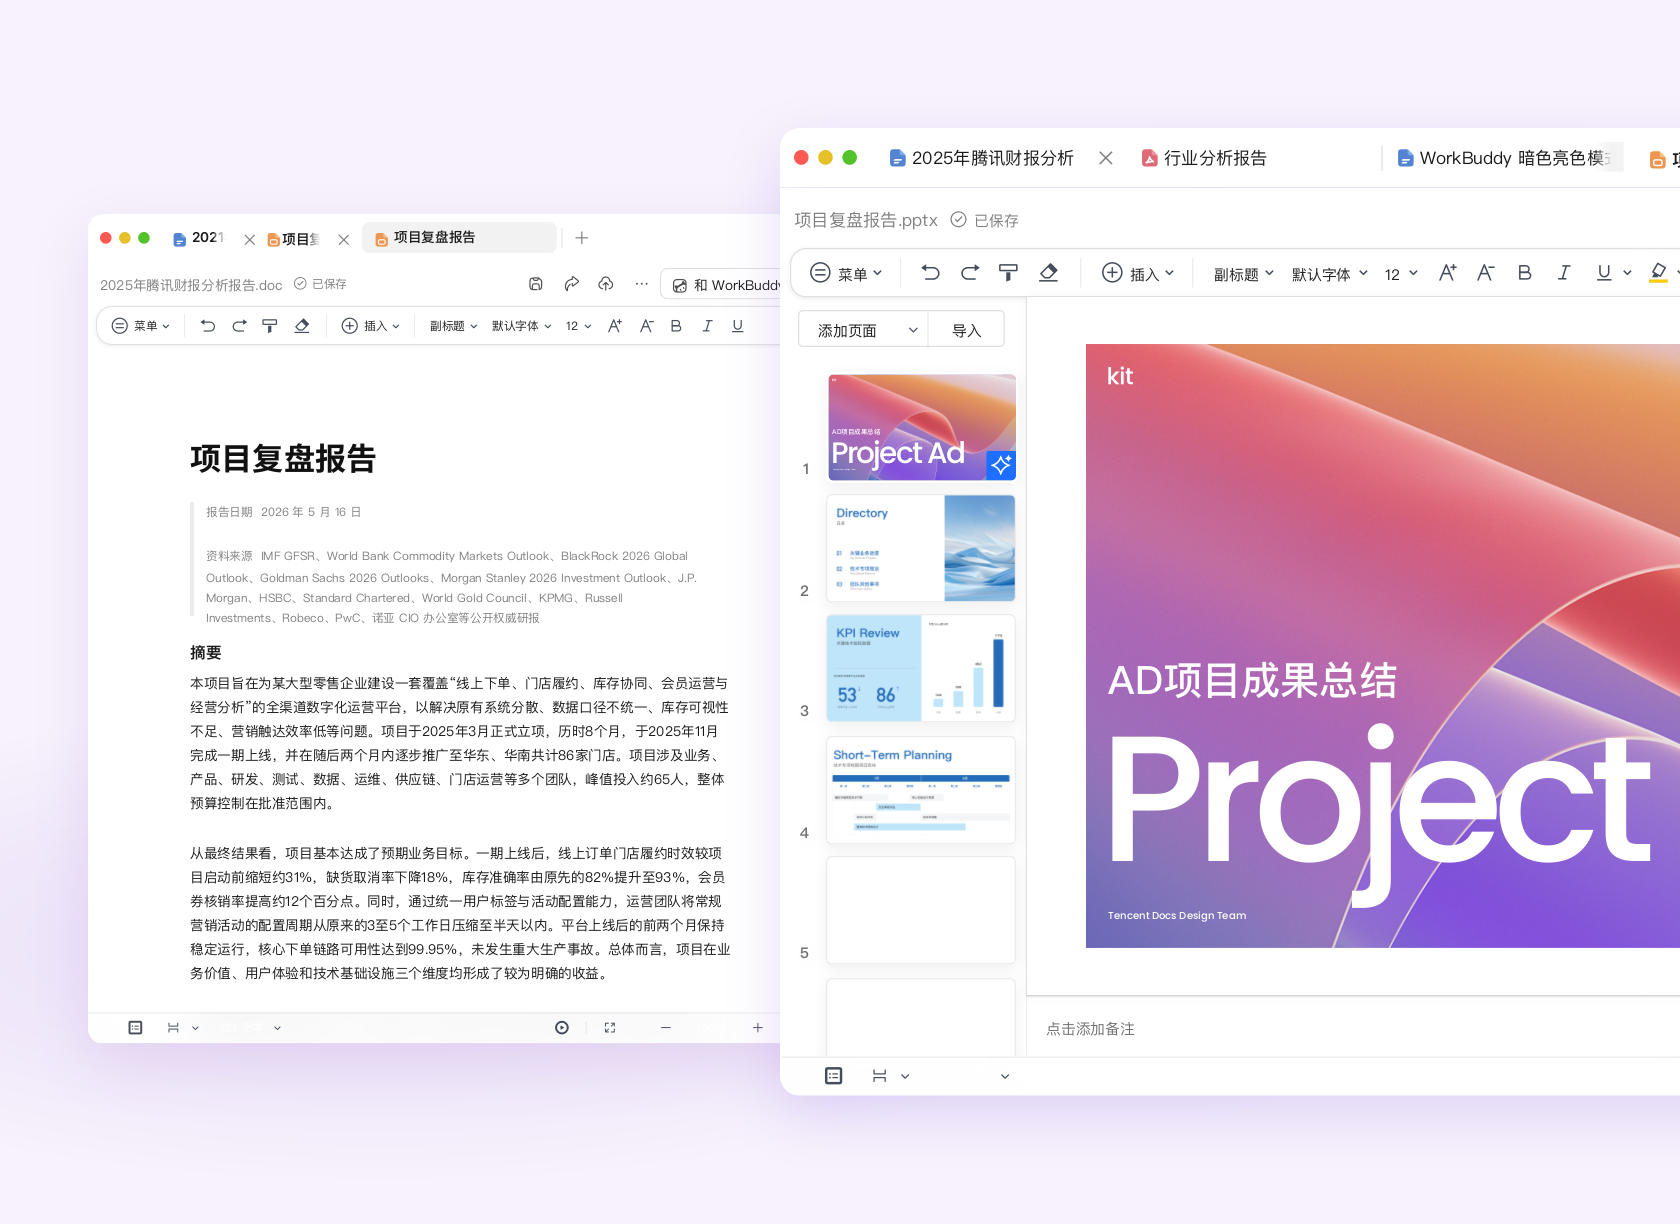The height and width of the screenshot is (1224, 1680).
Task: Click zoom in plus in document window
Action: click(x=758, y=1027)
